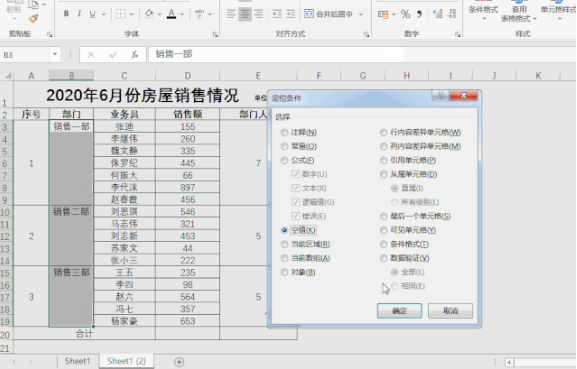577x369 pixels.
Task: Select 可见单元格(Y) radio option
Action: [x=408, y=230]
